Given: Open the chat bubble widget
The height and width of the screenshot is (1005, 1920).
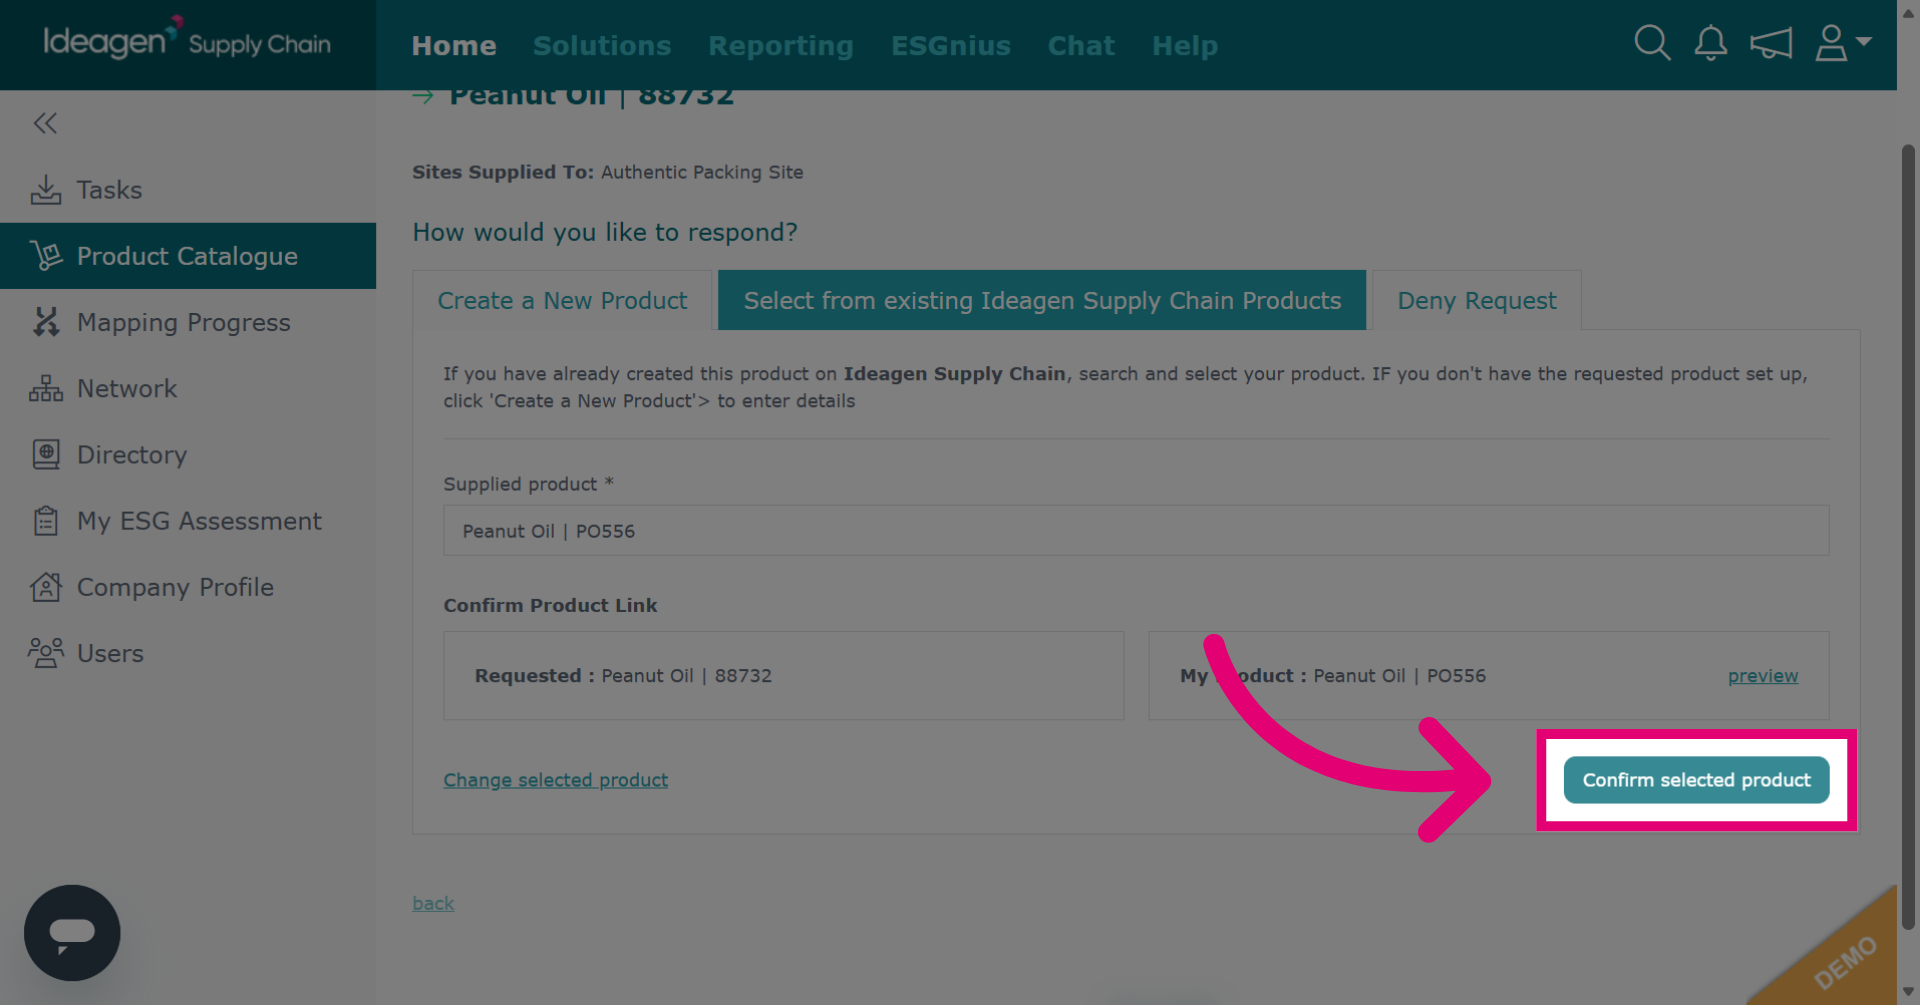Looking at the screenshot, I should click(x=72, y=933).
